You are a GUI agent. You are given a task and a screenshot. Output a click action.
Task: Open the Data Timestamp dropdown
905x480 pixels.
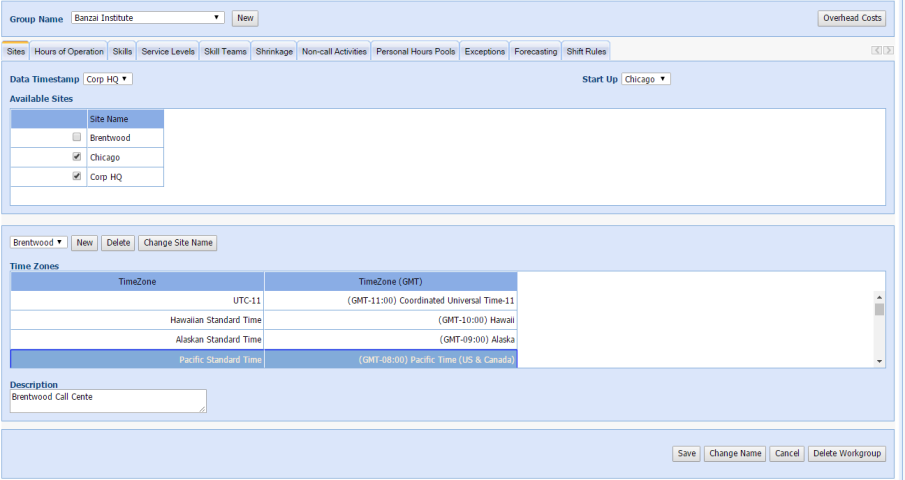pyautogui.click(x=108, y=79)
